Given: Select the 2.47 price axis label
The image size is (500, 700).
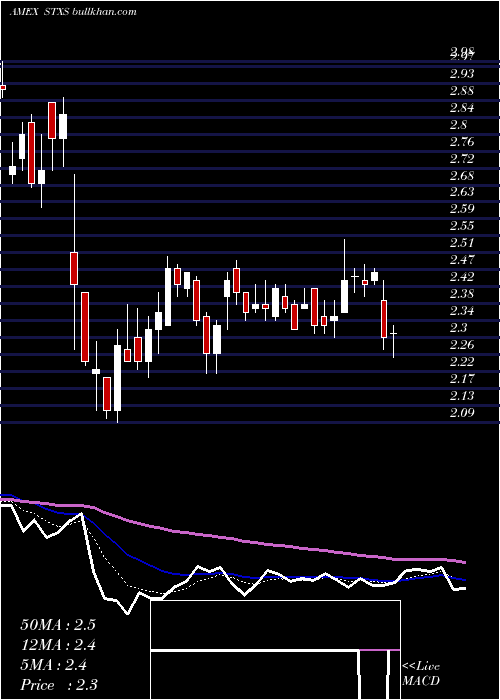Looking at the screenshot, I should point(462,260).
